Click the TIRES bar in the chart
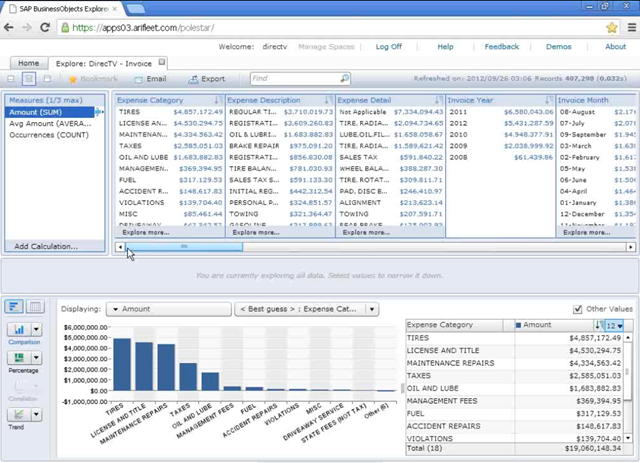640x463 pixels. [122, 365]
